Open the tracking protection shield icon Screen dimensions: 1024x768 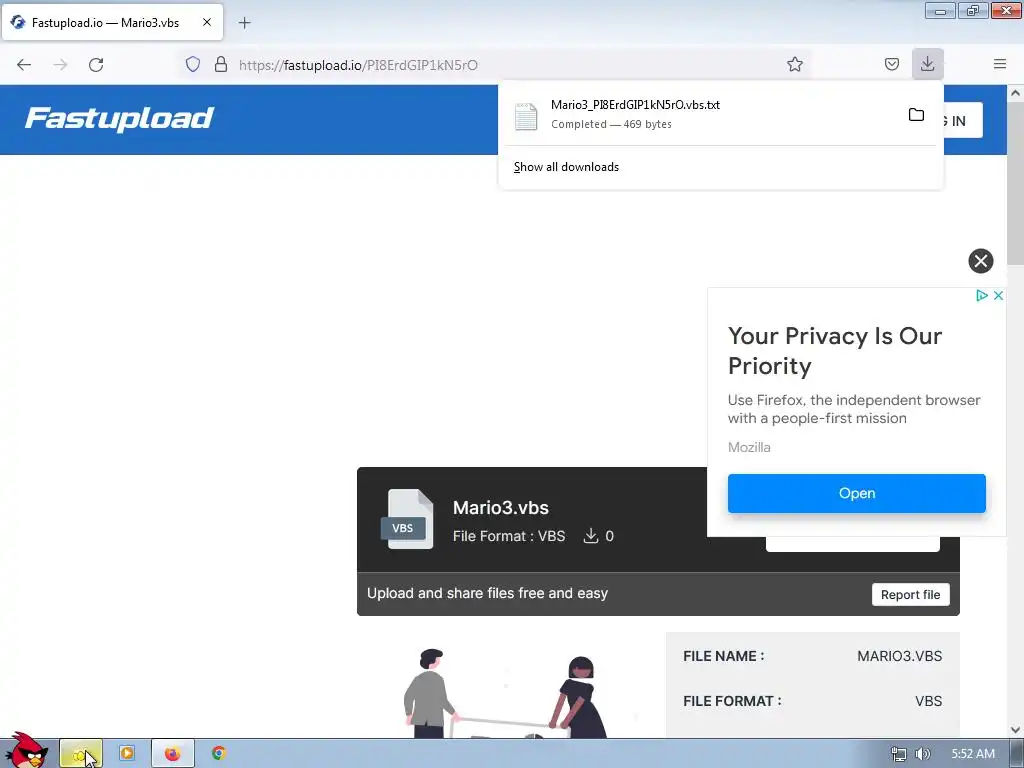[193, 64]
